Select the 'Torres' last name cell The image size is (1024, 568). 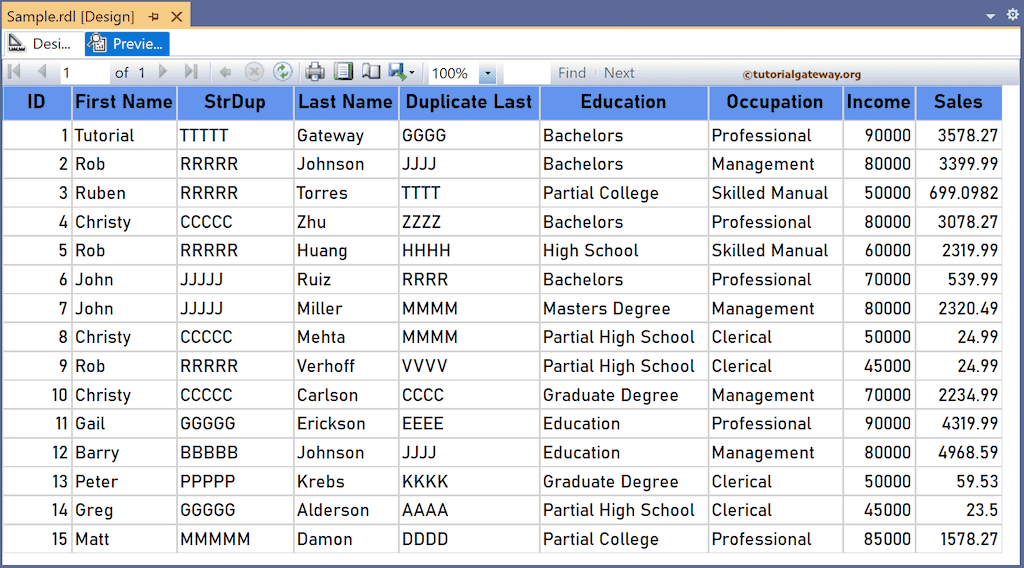tap(345, 193)
